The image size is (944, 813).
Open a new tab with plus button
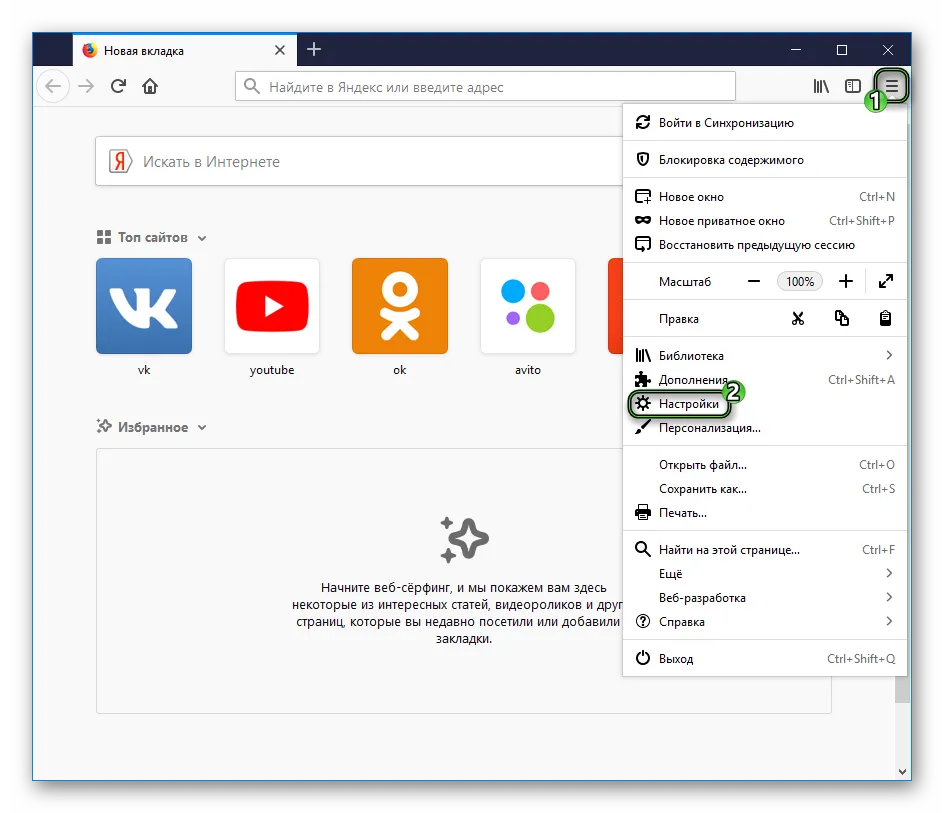[314, 49]
